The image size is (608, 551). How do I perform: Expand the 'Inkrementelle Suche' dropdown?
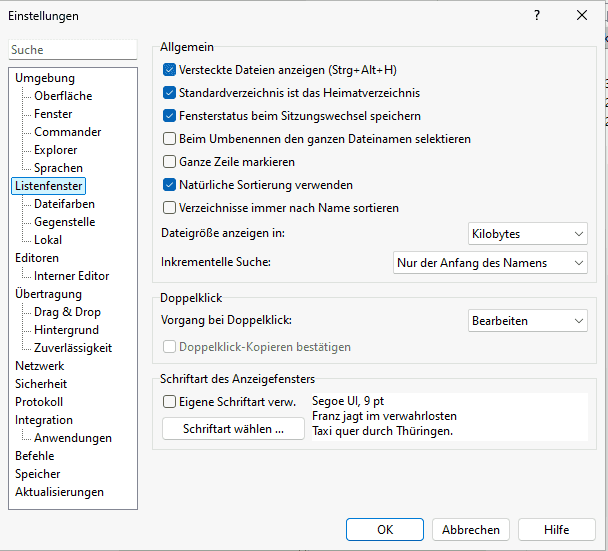coord(490,262)
